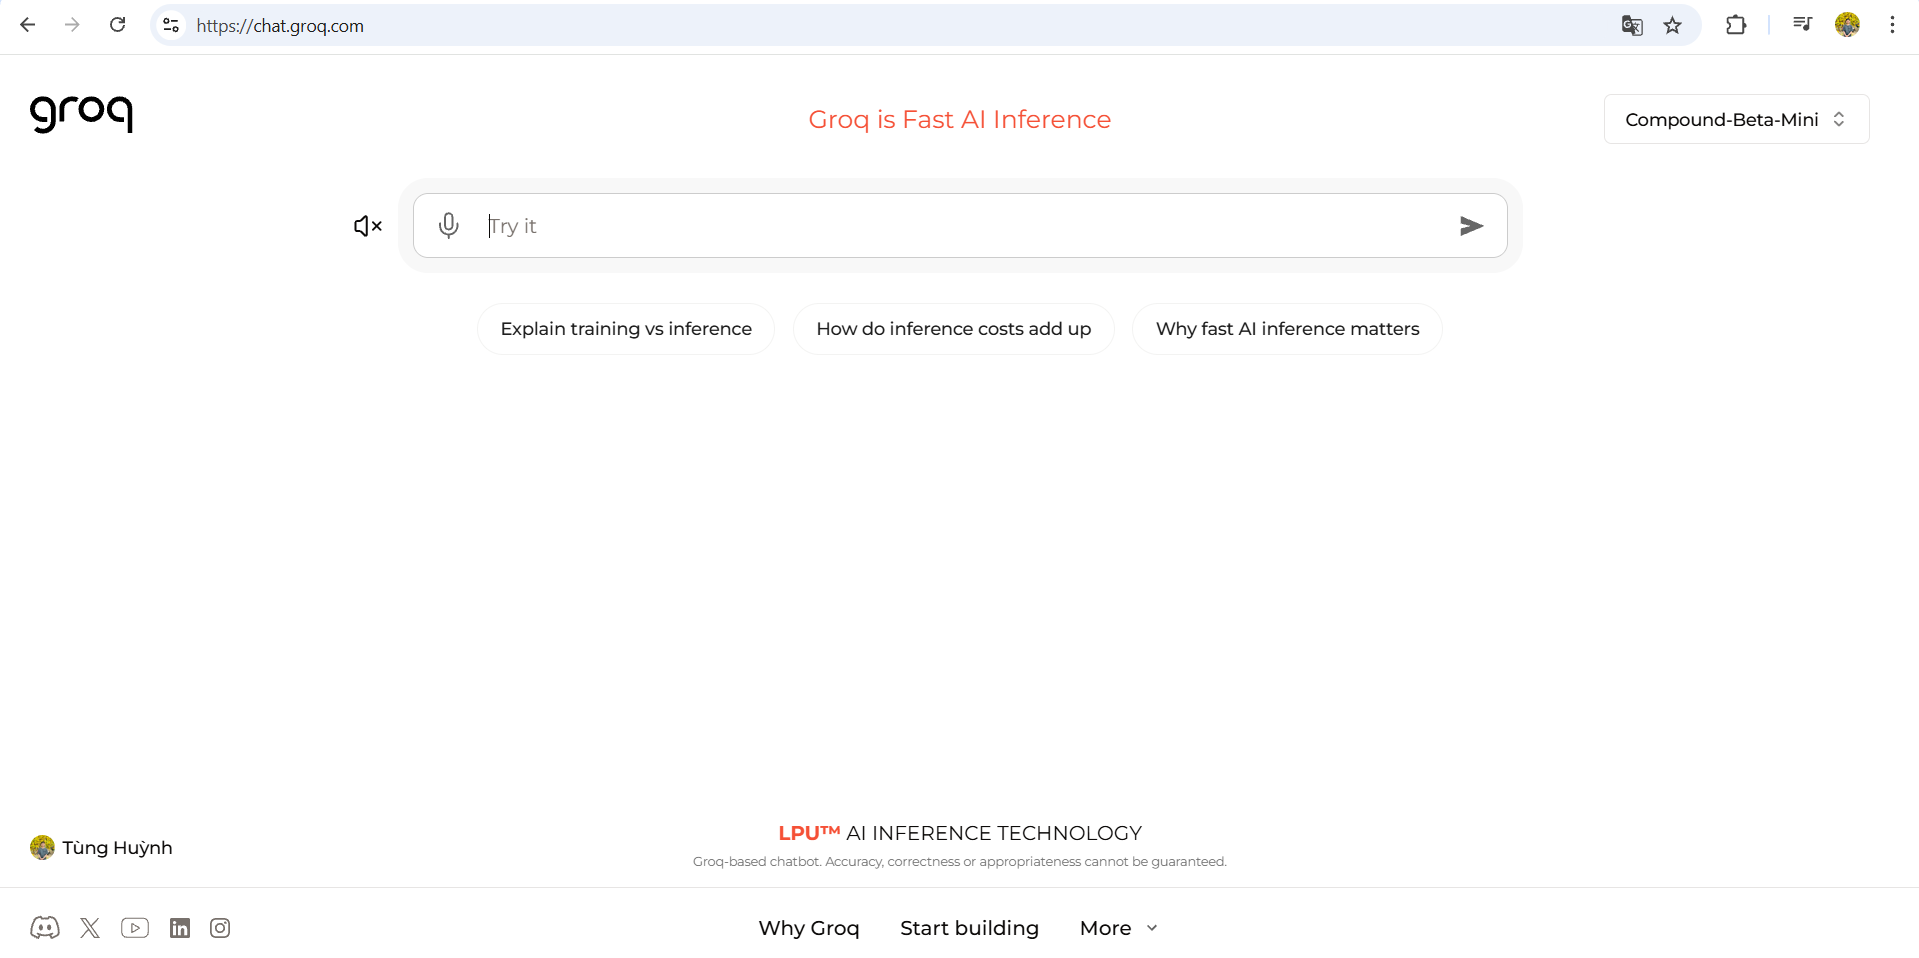The width and height of the screenshot is (1919, 958).
Task: View site information icon in address bar
Action: pos(171,25)
